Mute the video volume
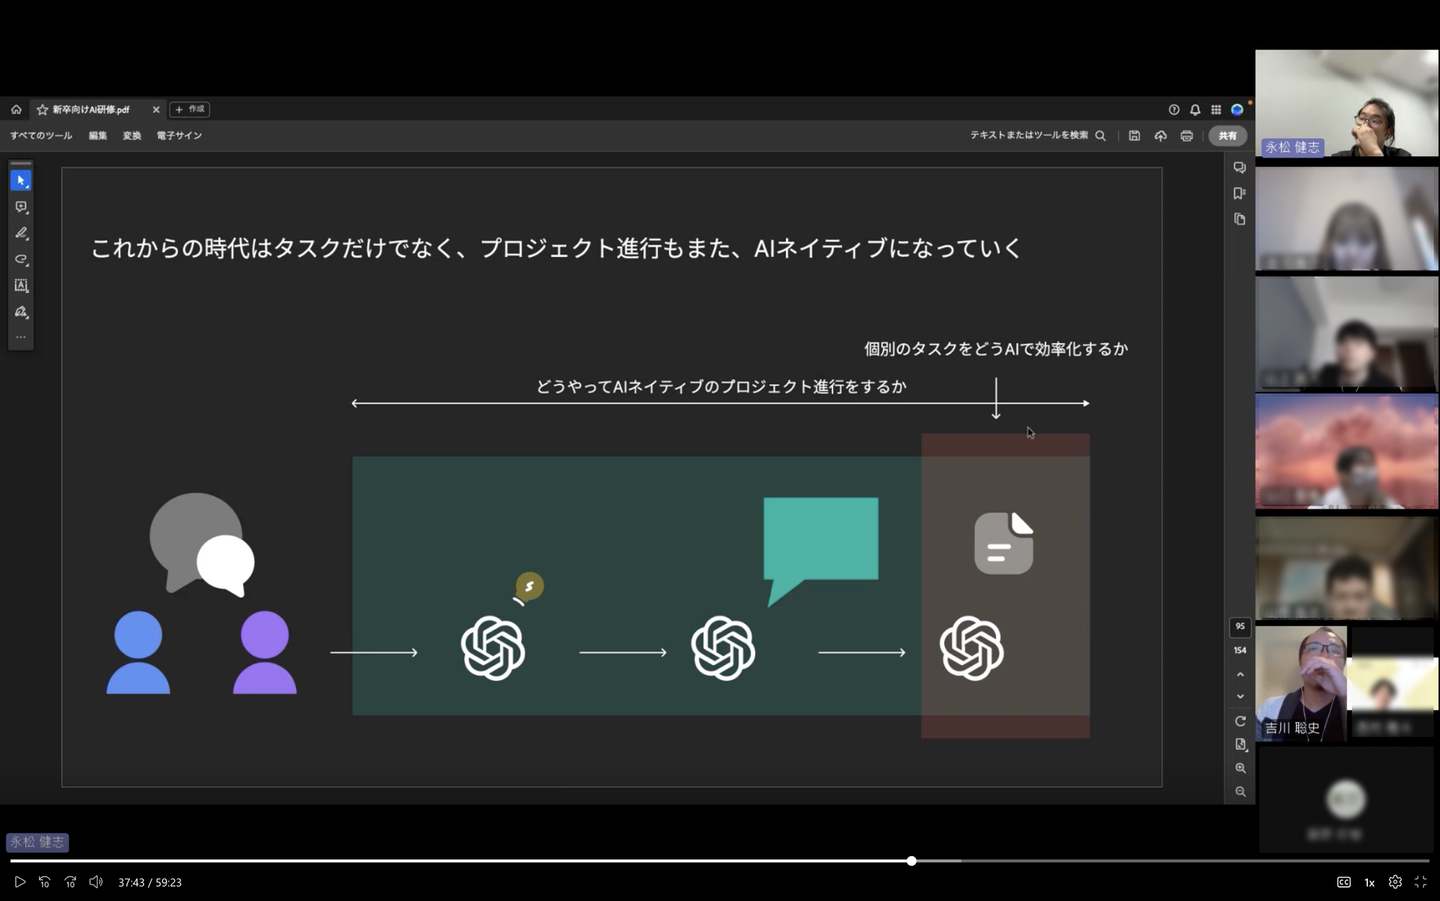This screenshot has height=901, width=1440. click(x=96, y=882)
